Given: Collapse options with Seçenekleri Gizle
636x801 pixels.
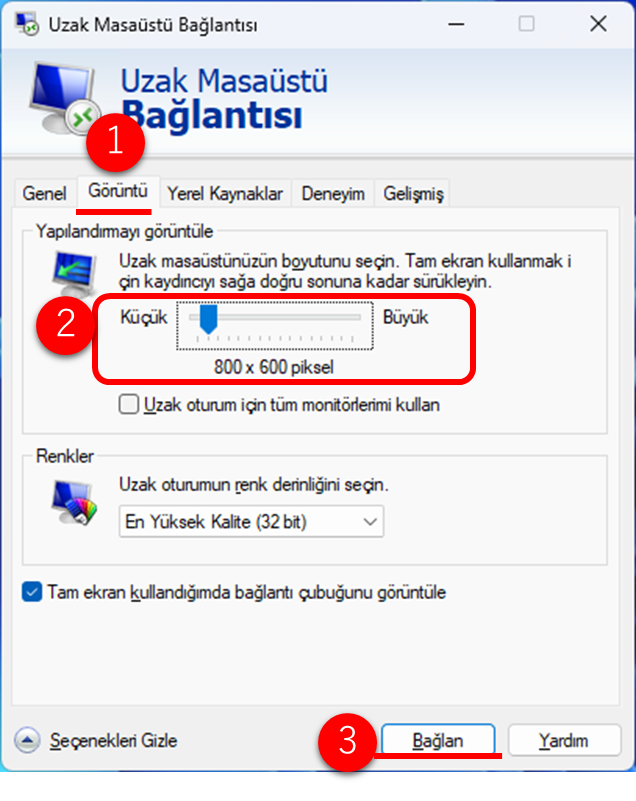Looking at the screenshot, I should tap(113, 740).
